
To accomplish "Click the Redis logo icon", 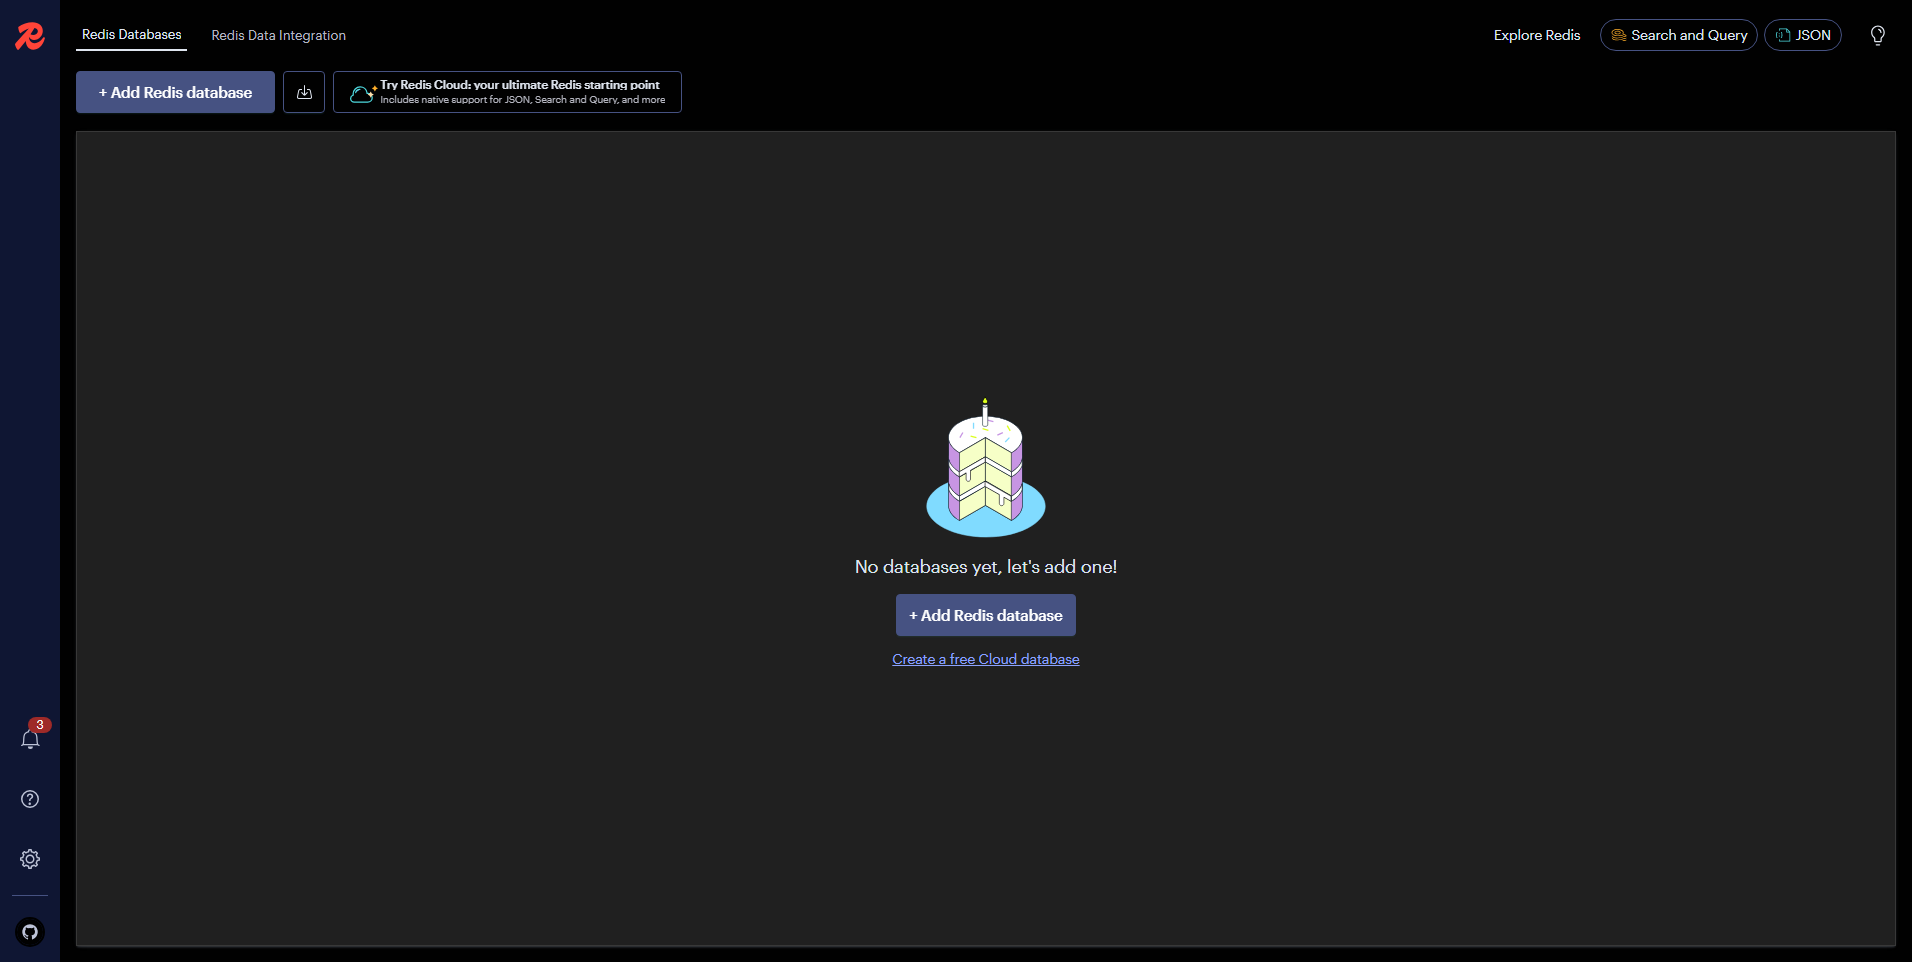I will pos(30,36).
